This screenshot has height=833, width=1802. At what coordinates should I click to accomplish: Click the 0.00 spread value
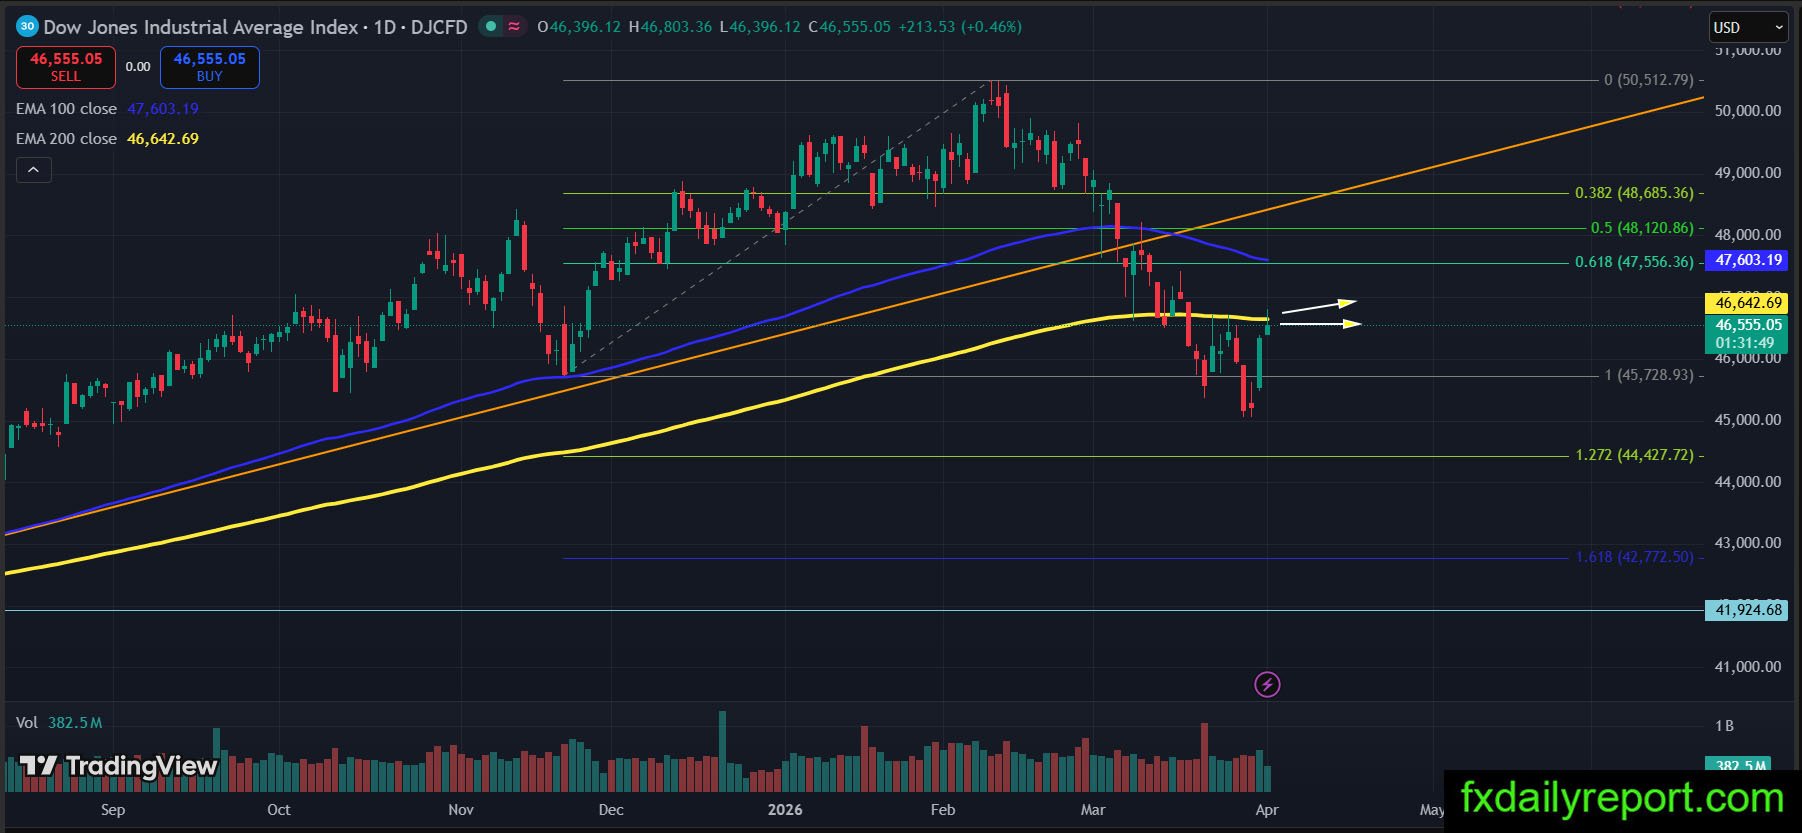coord(138,67)
